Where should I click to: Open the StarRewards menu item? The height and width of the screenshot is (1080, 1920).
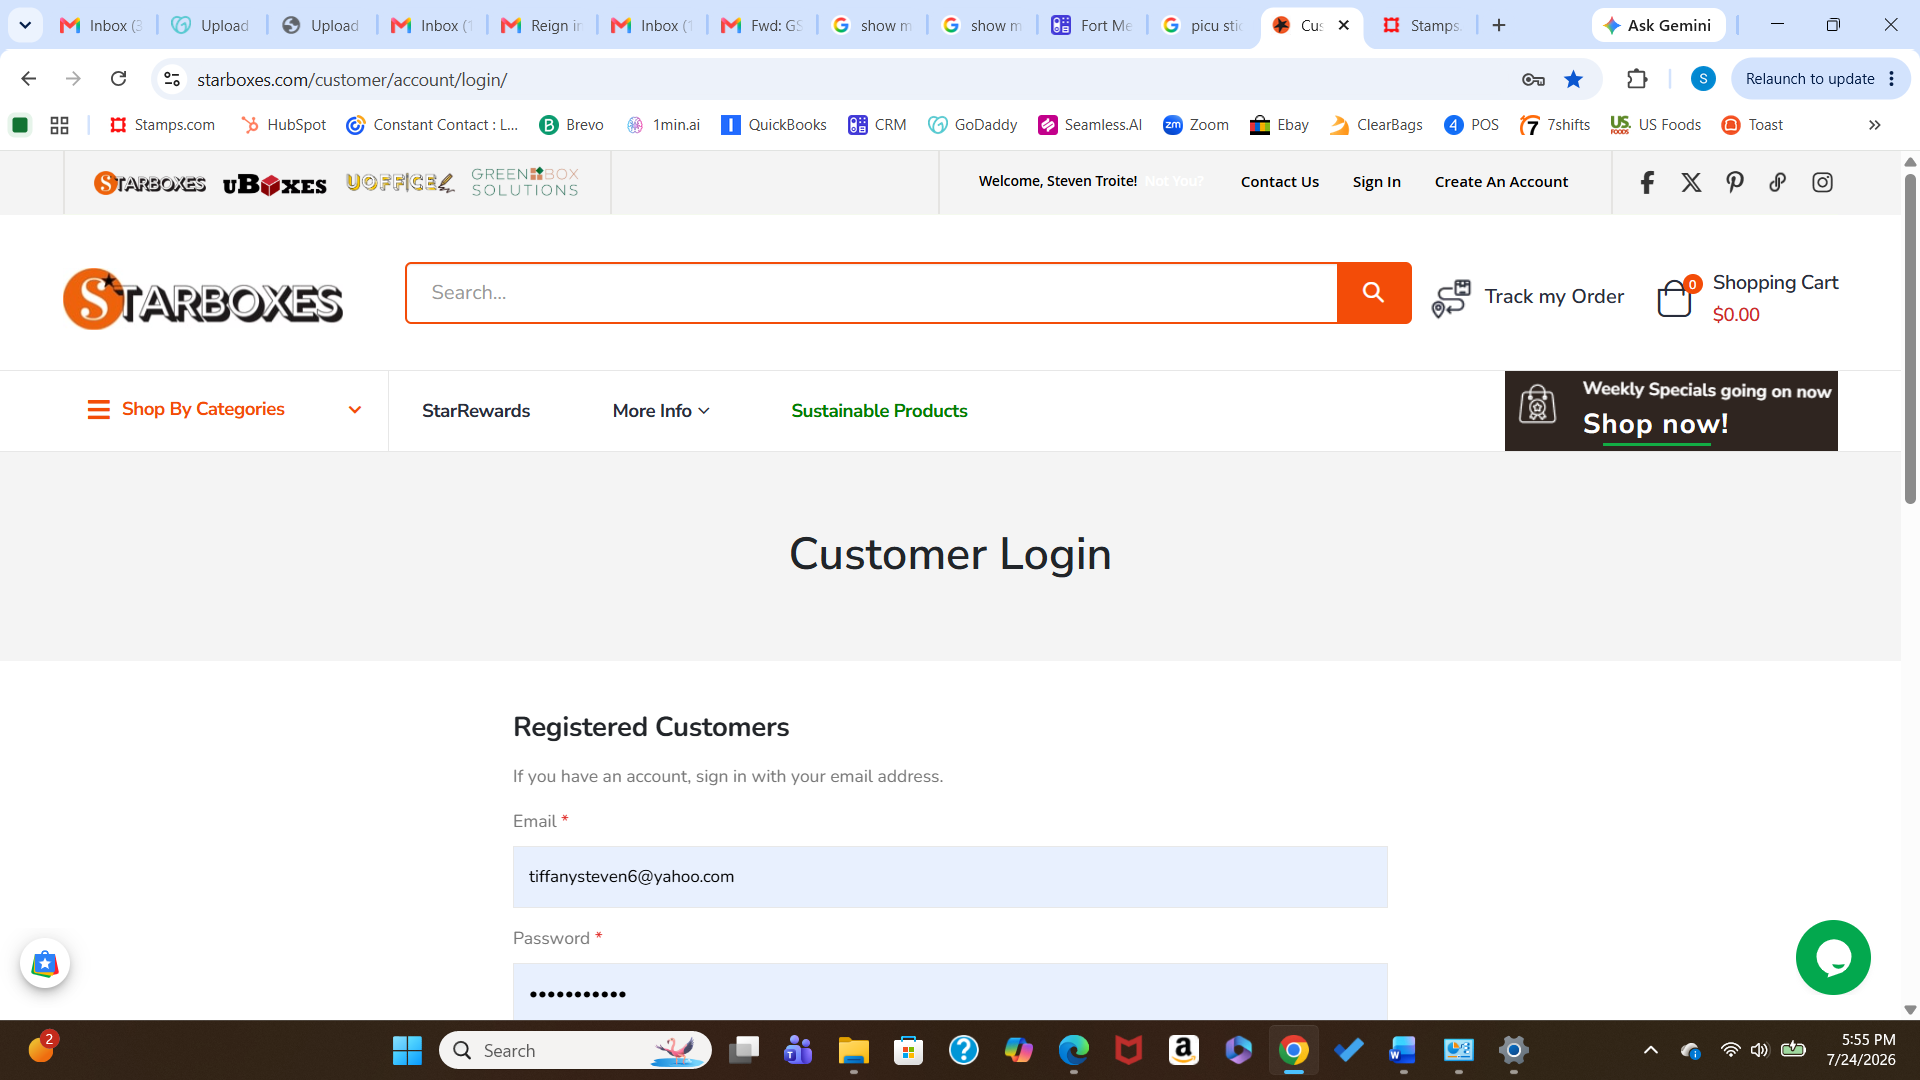tap(476, 411)
